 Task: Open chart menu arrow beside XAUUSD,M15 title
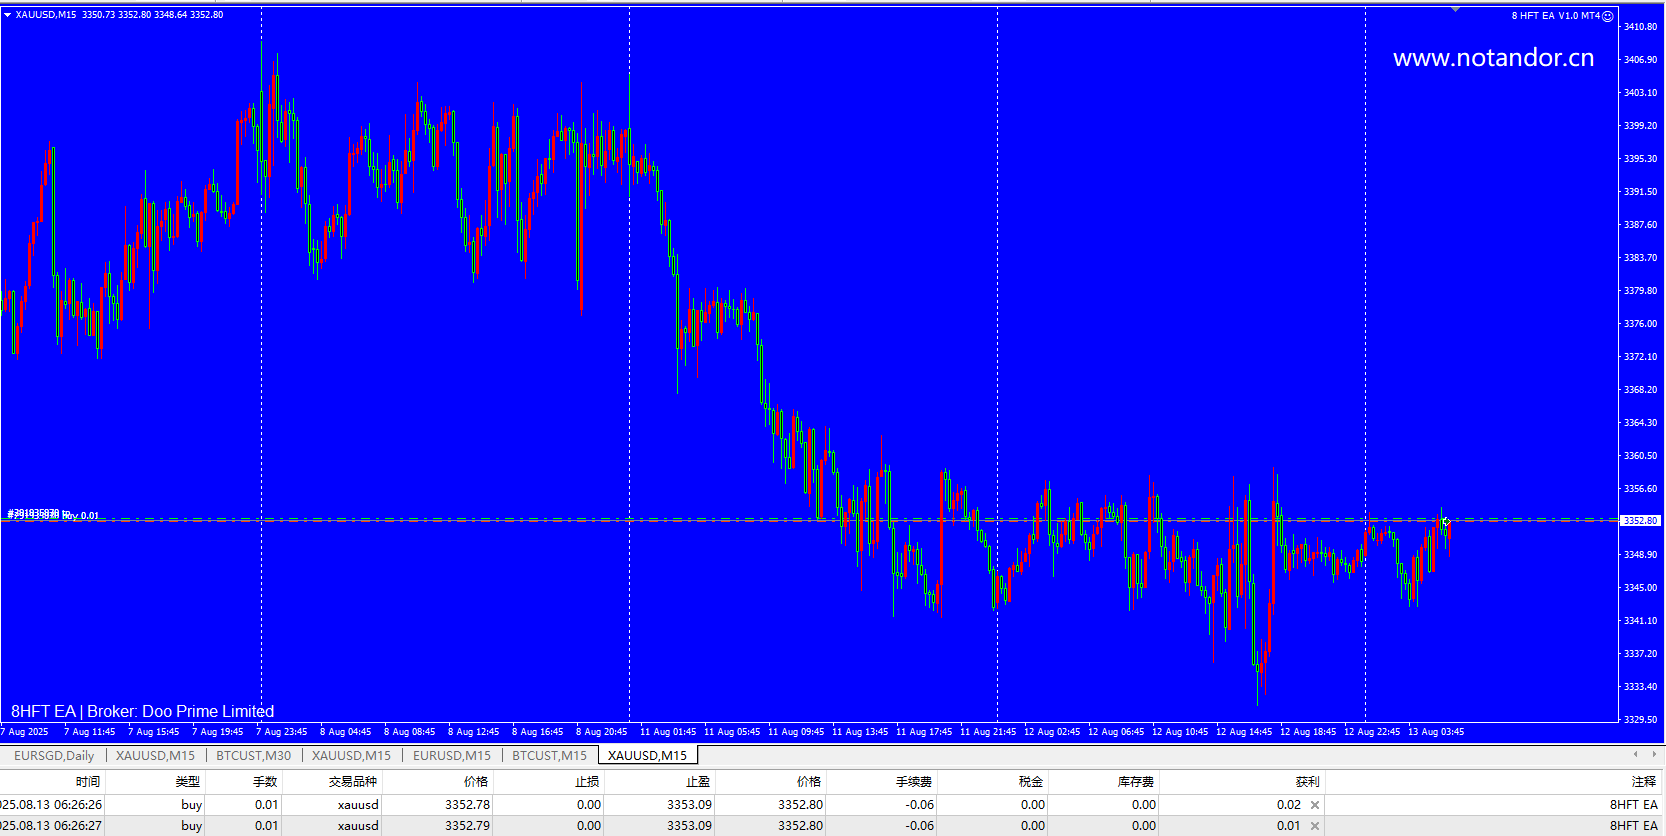click(x=8, y=15)
